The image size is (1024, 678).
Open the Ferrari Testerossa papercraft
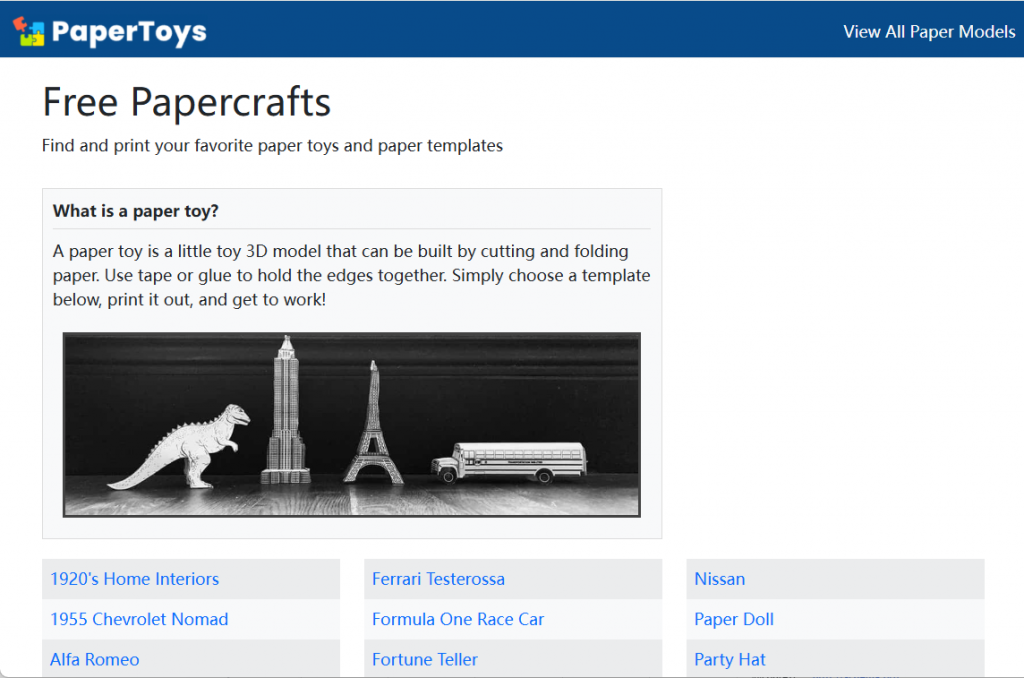(x=438, y=579)
